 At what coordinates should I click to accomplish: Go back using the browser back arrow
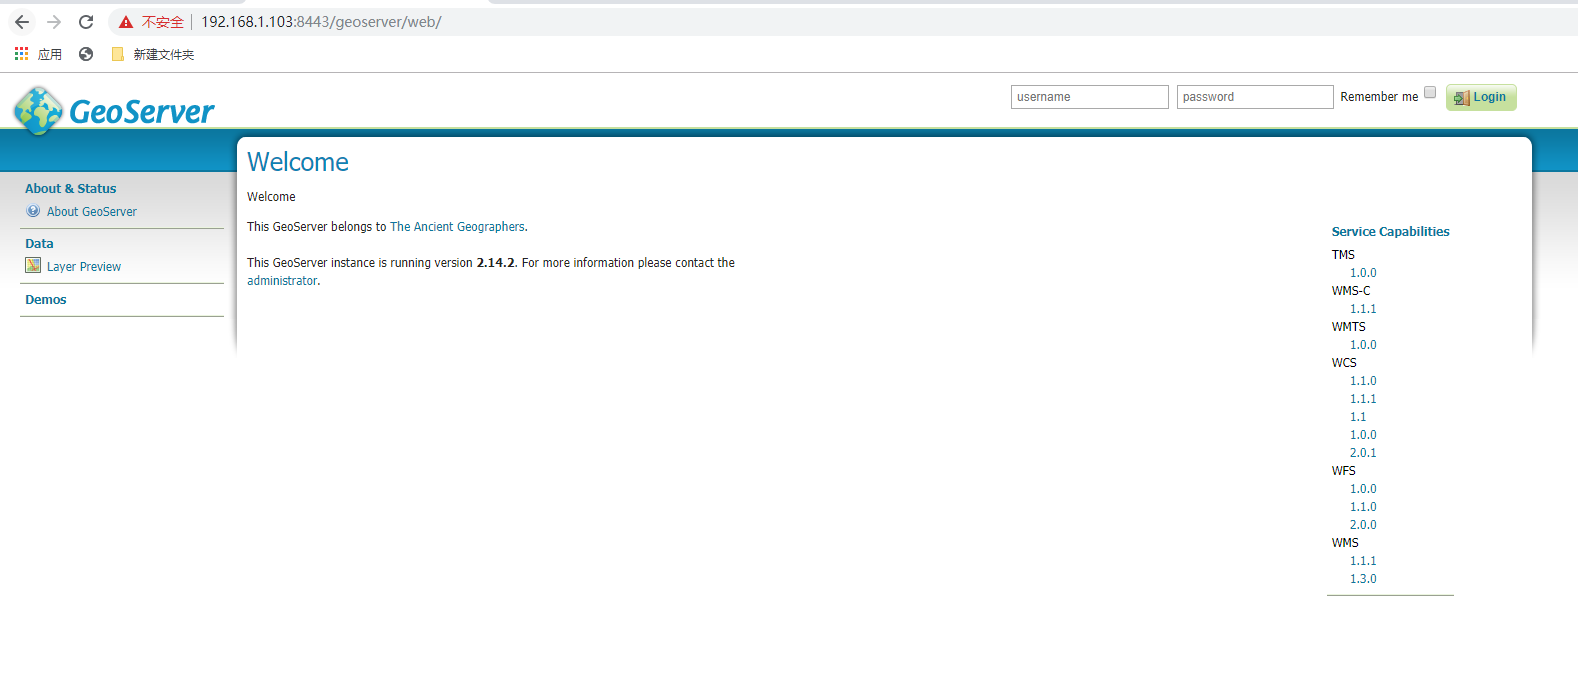[22, 22]
